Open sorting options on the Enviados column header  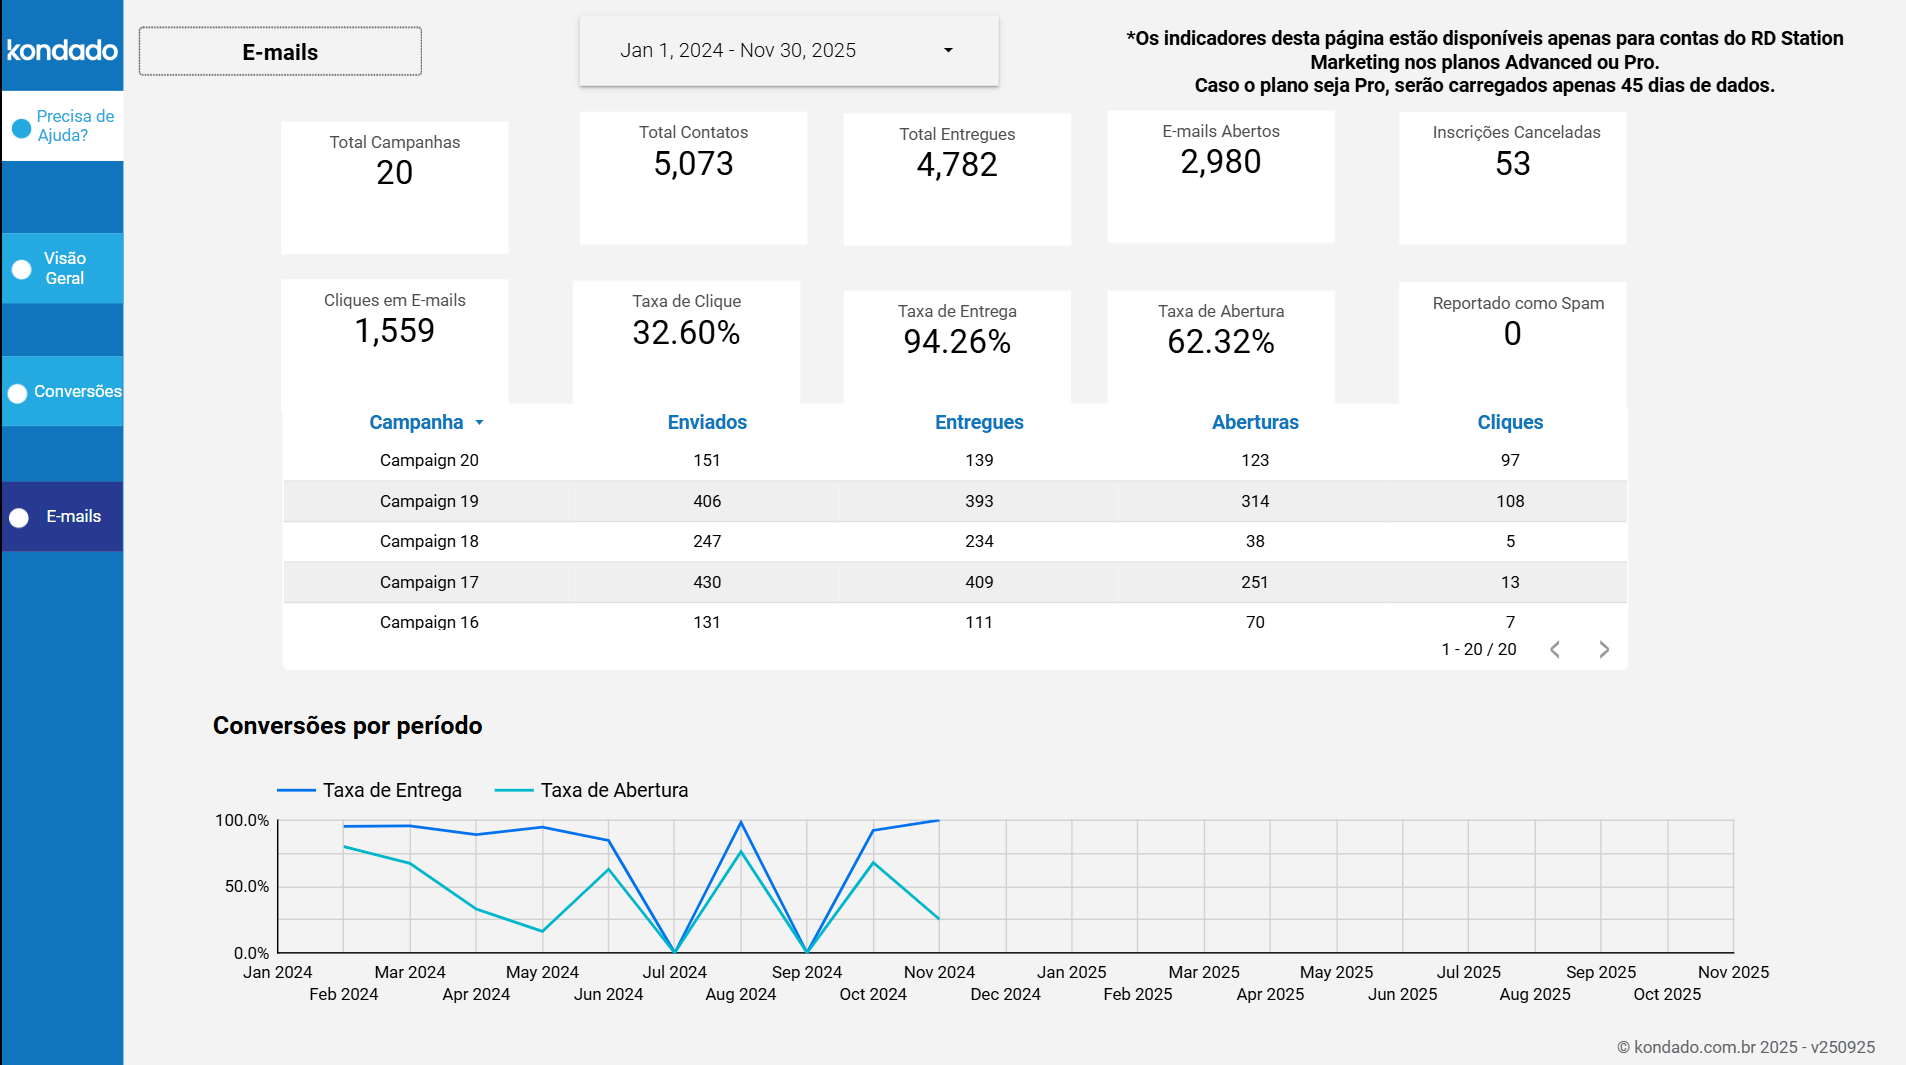point(707,422)
